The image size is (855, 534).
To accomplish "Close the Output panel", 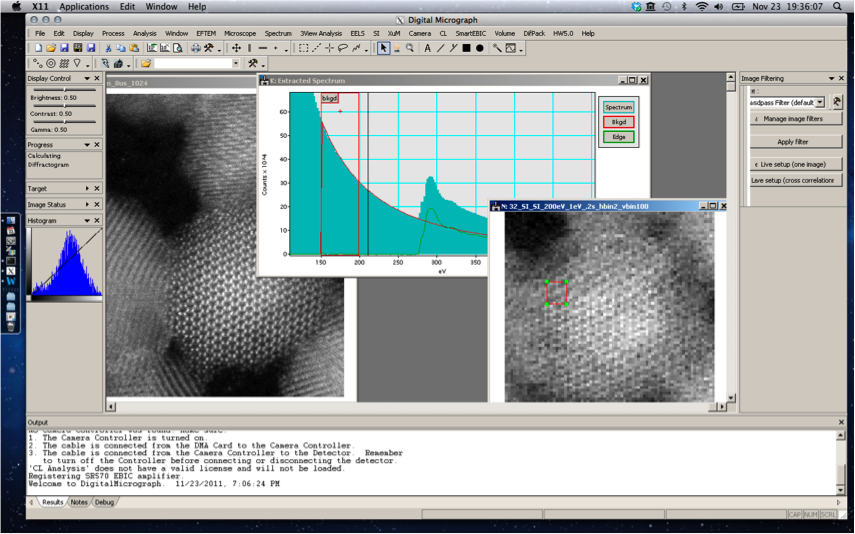I will [x=841, y=422].
